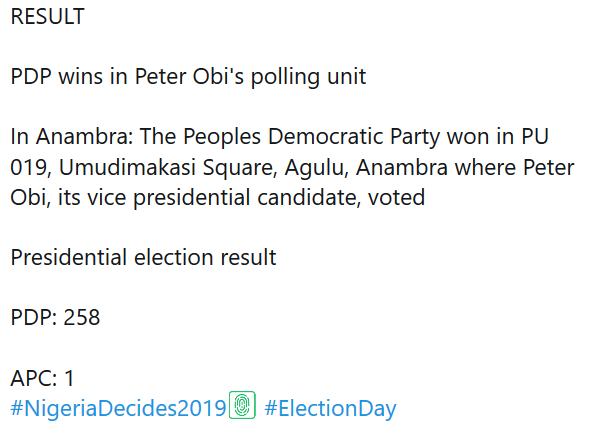Click the RESULT heading text
Screen dimensions: 600x429
(47, 17)
